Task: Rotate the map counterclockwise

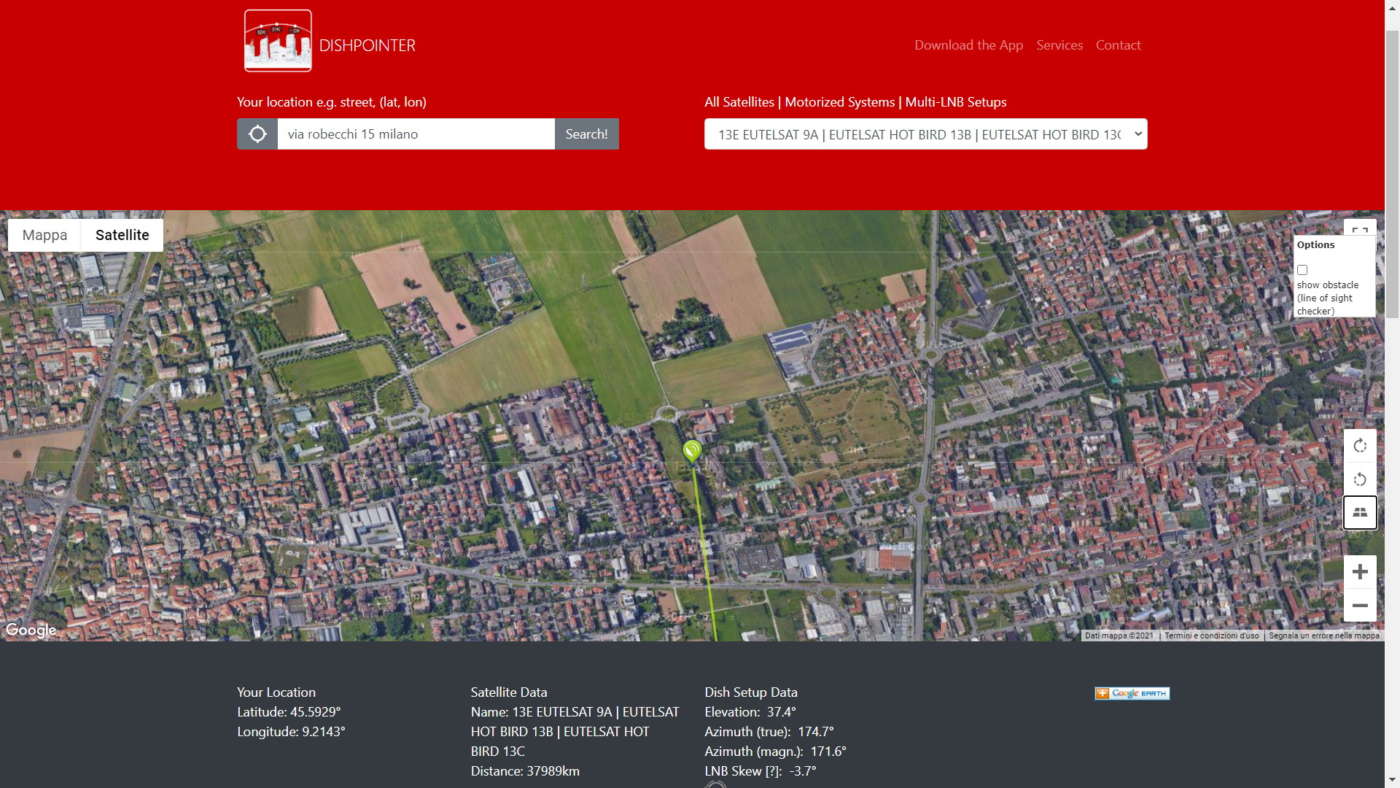Action: coord(1359,479)
